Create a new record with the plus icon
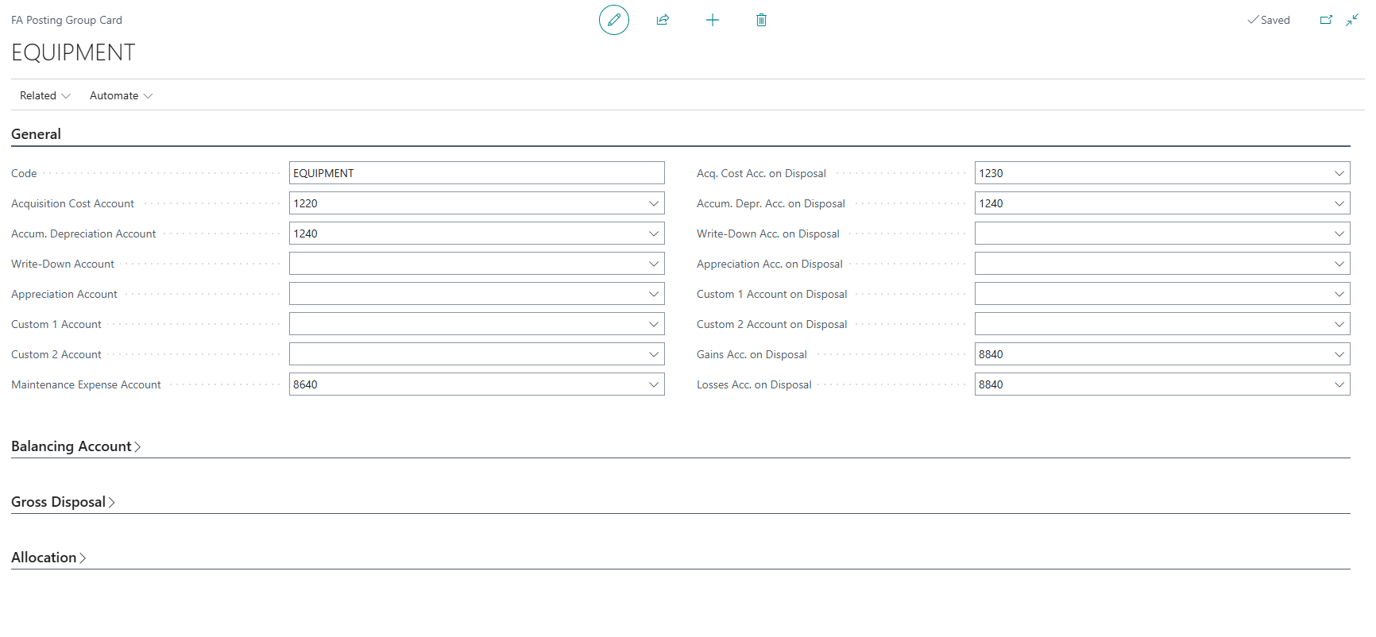Viewport: 1376px width, 637px height. pos(712,19)
